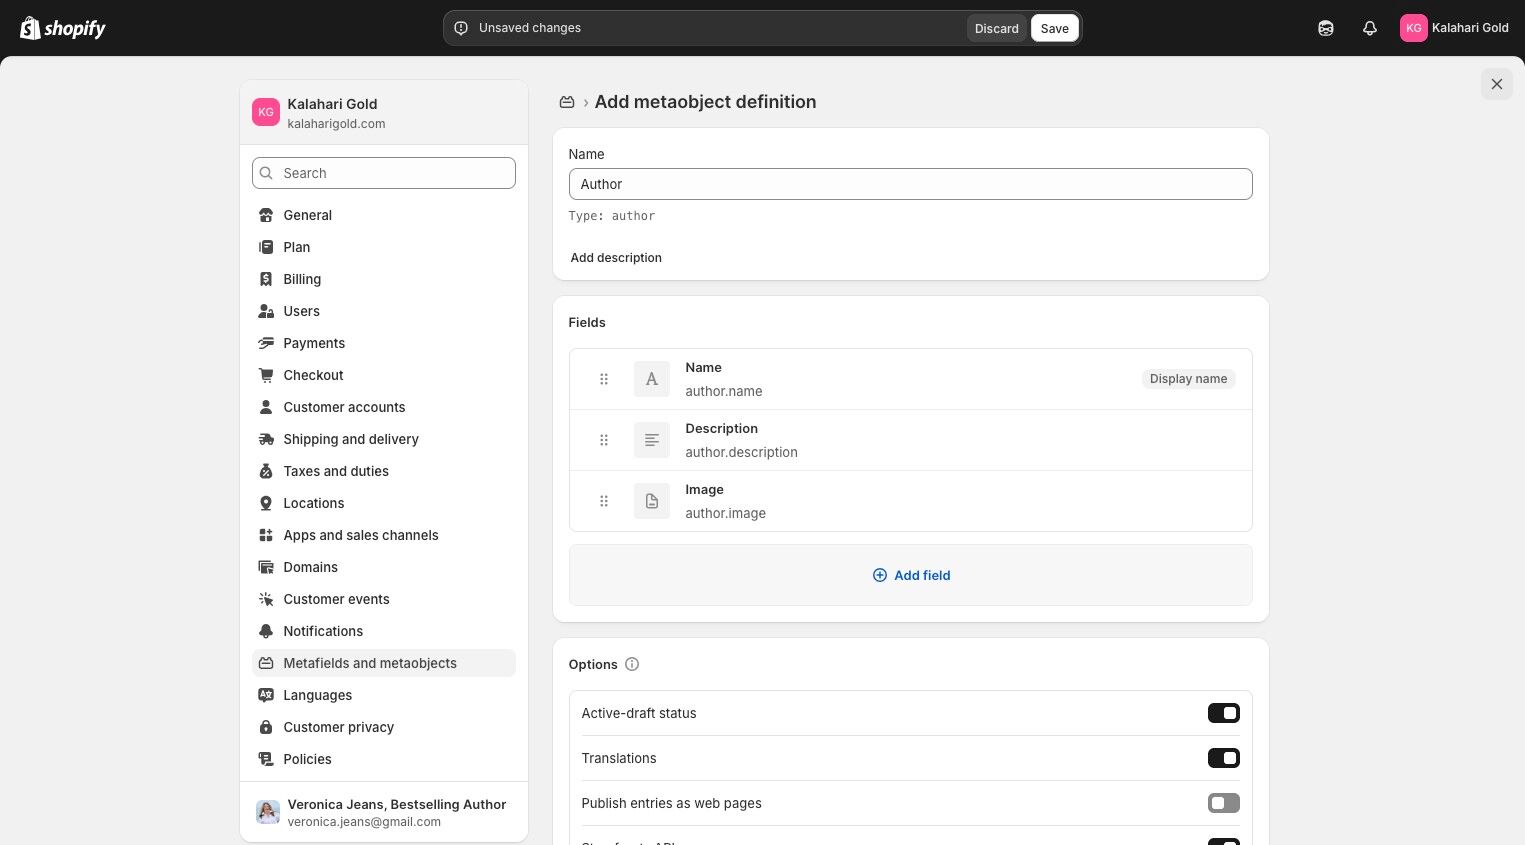The width and height of the screenshot is (1525, 845).
Task: Click the Description field type icon
Action: 652,440
